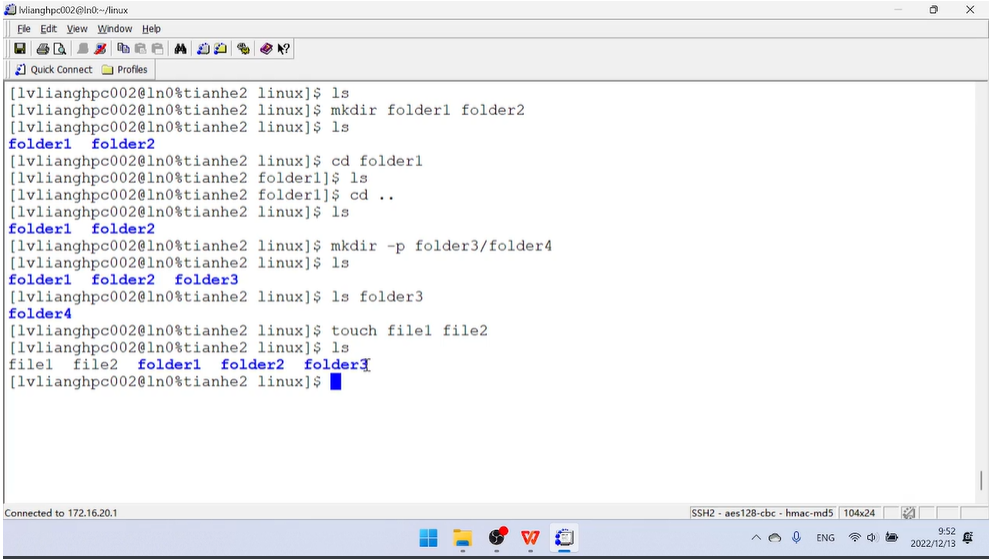
Task: Expand the hidden tray icons chevron
Action: (x=756, y=538)
